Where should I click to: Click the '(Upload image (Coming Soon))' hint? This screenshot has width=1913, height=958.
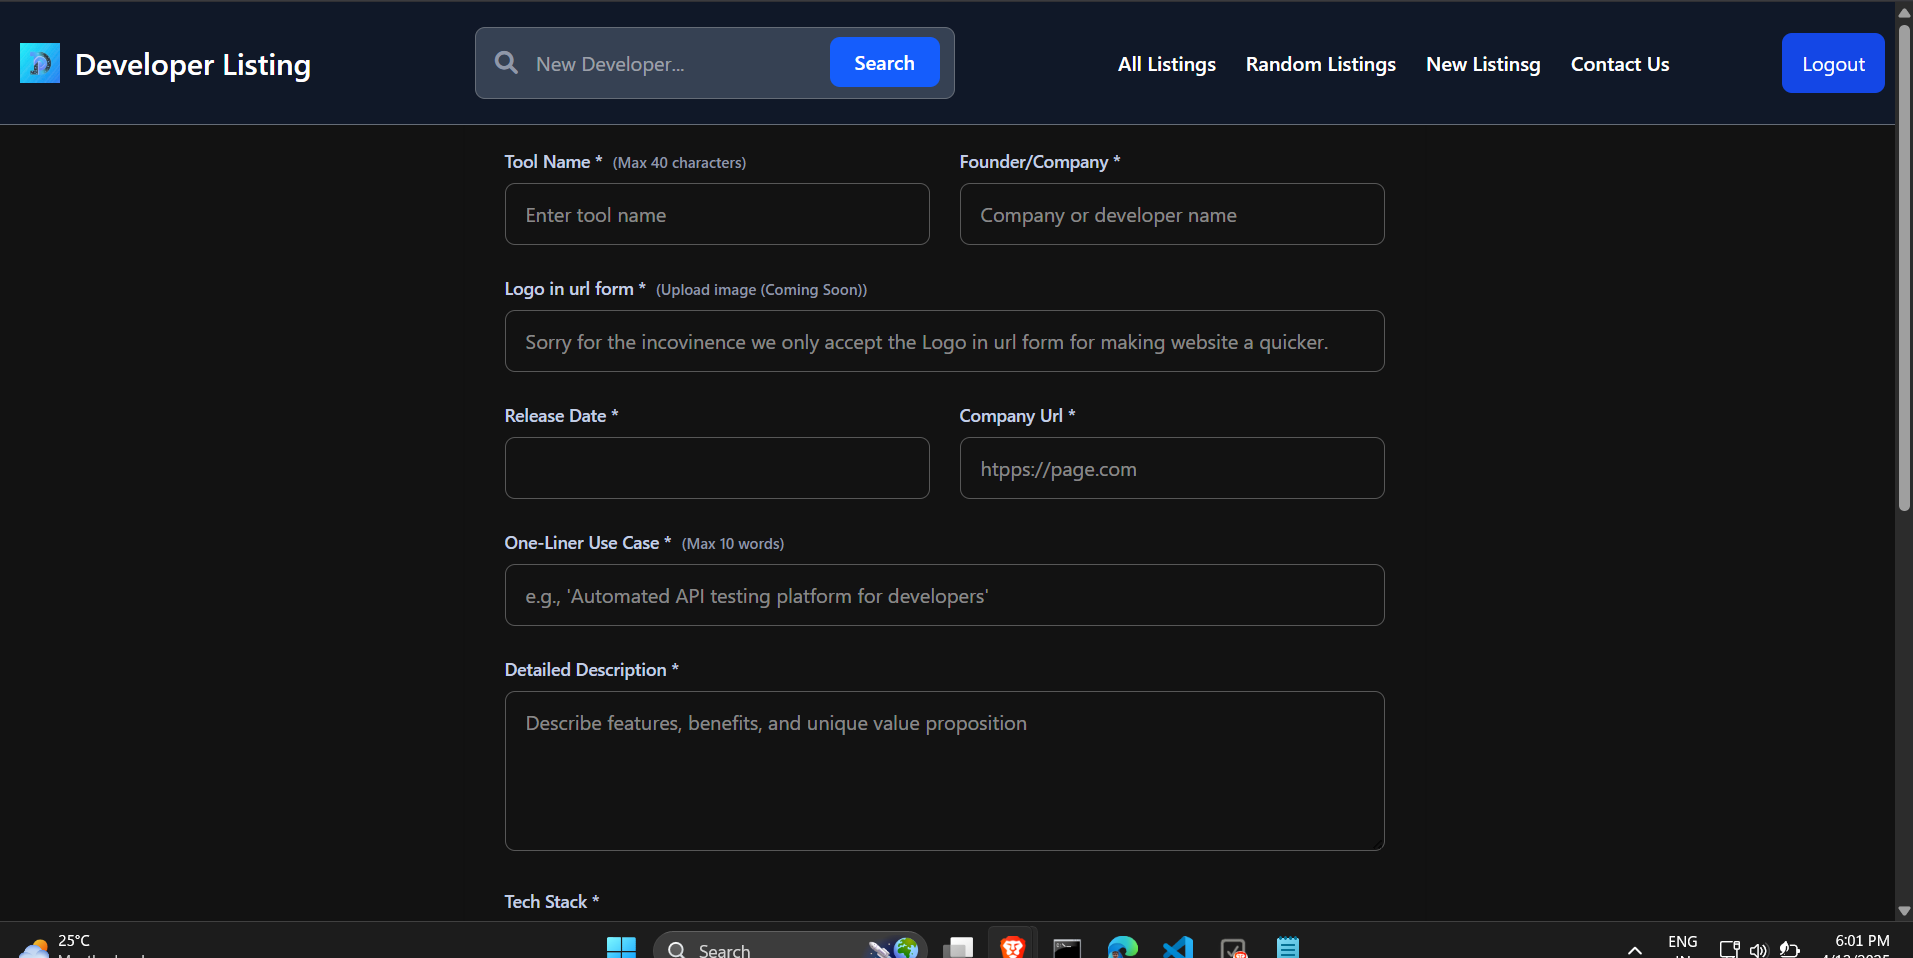pyautogui.click(x=761, y=290)
